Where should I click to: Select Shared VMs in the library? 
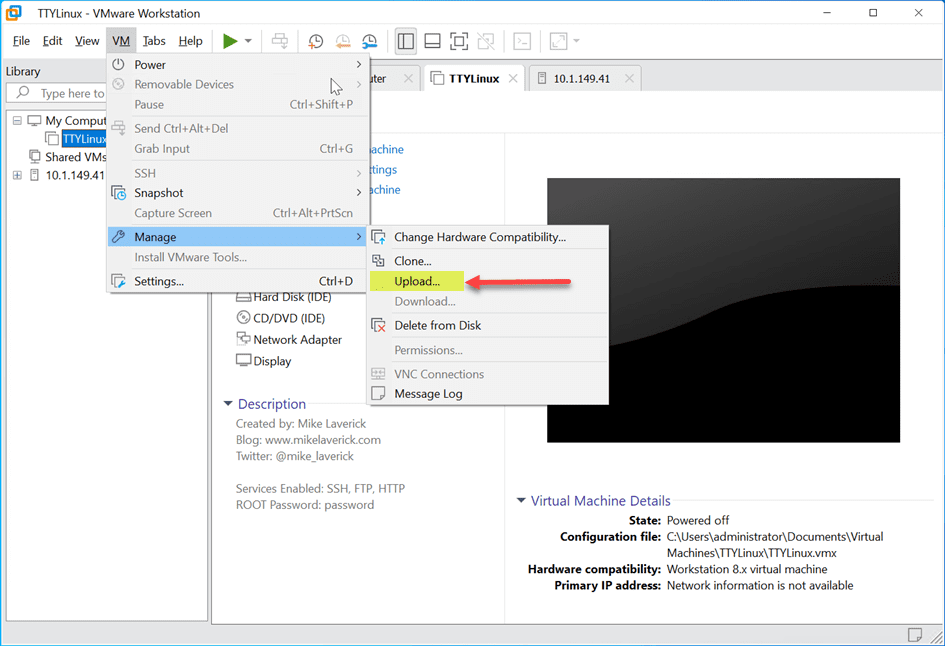pos(75,157)
